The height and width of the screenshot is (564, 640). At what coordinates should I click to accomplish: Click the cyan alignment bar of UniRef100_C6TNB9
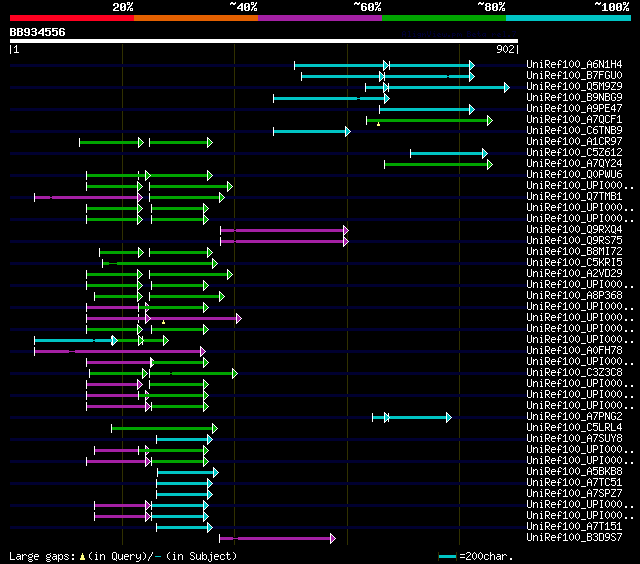tap(312, 131)
